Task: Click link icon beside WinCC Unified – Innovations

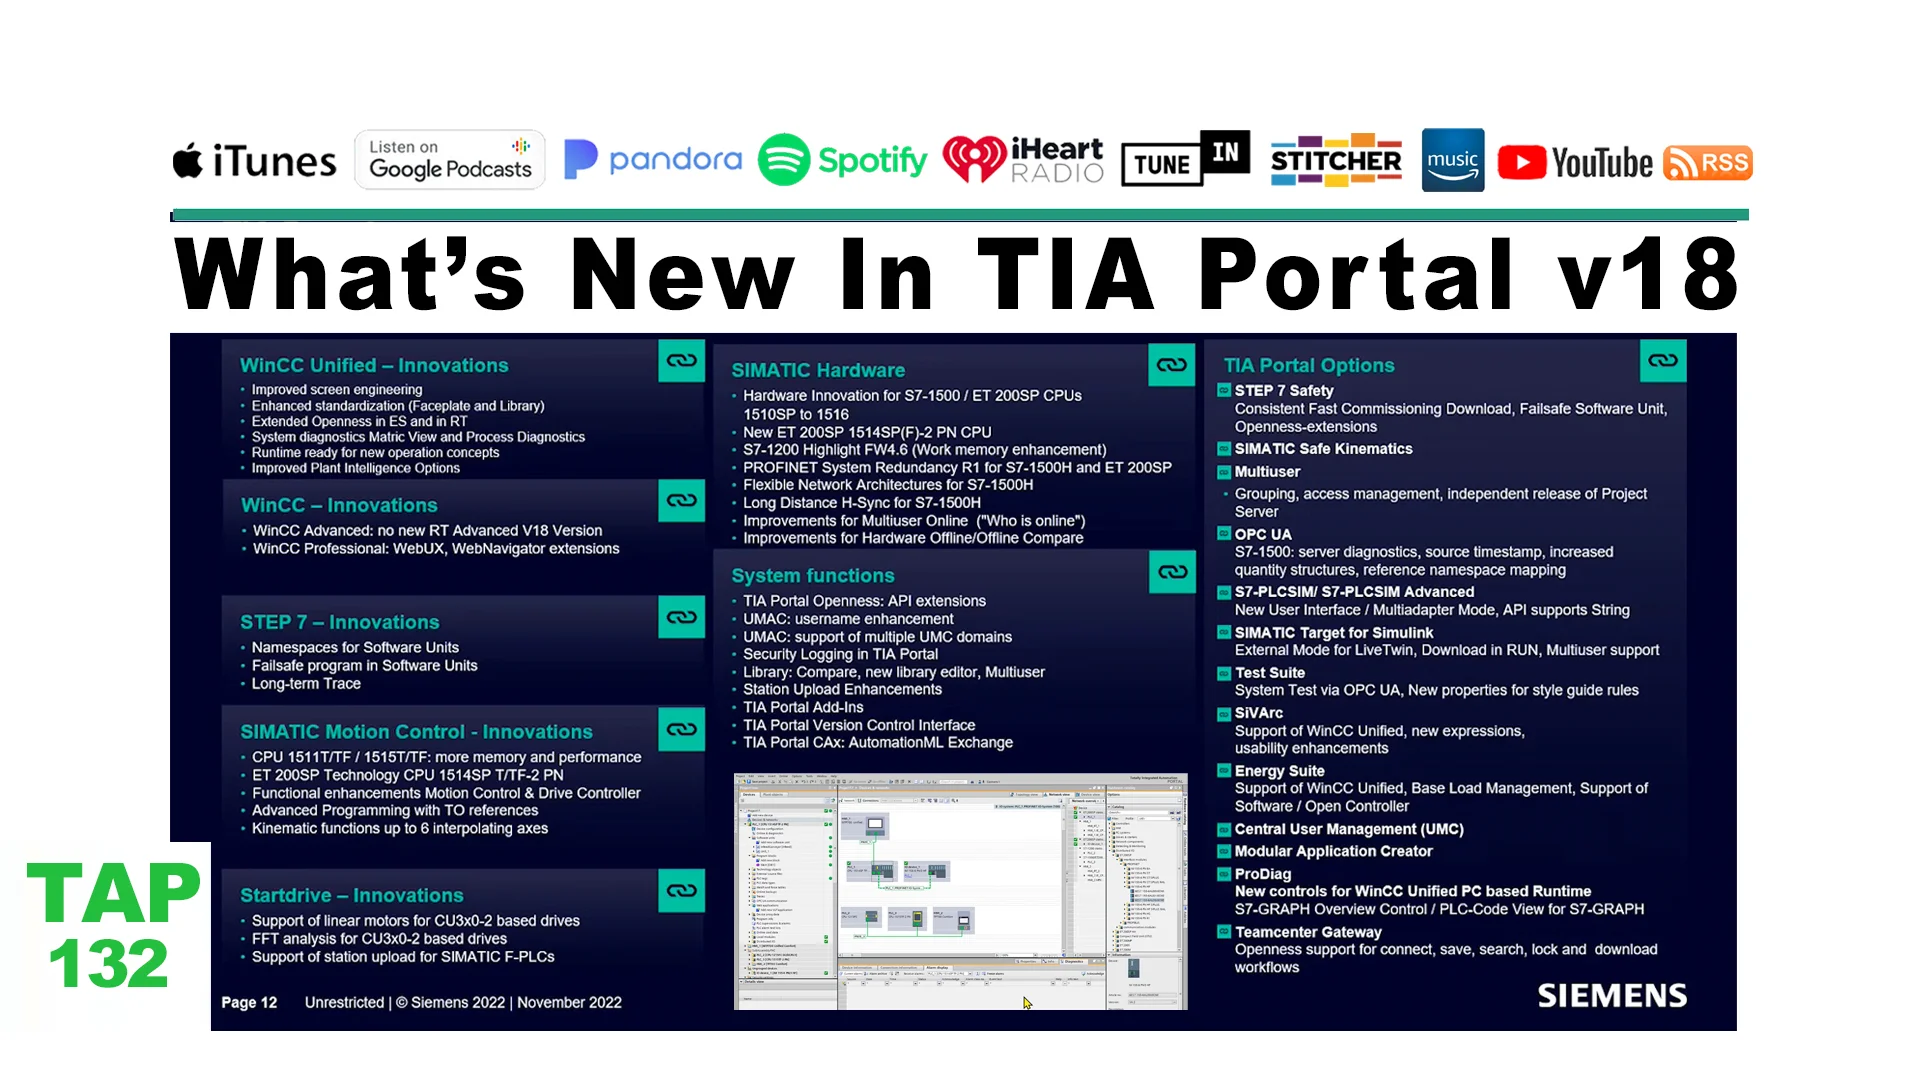Action: coord(682,361)
